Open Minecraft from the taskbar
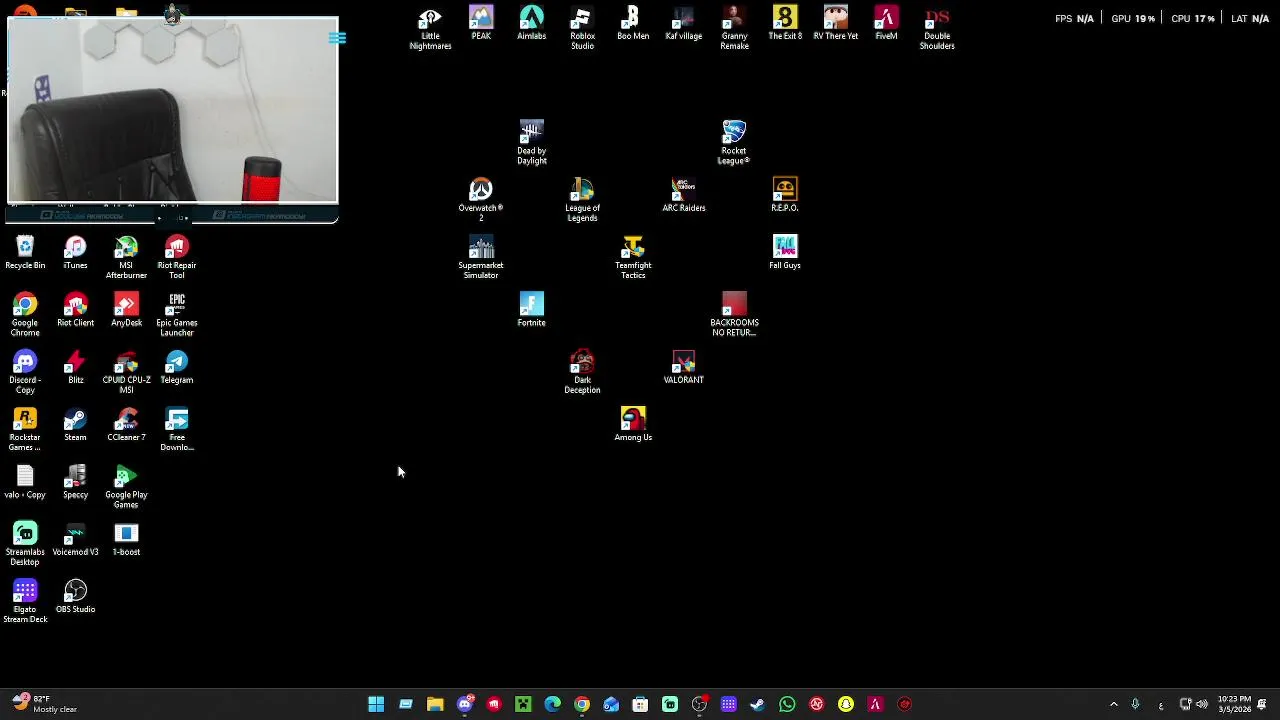The image size is (1280, 720). coord(523,705)
